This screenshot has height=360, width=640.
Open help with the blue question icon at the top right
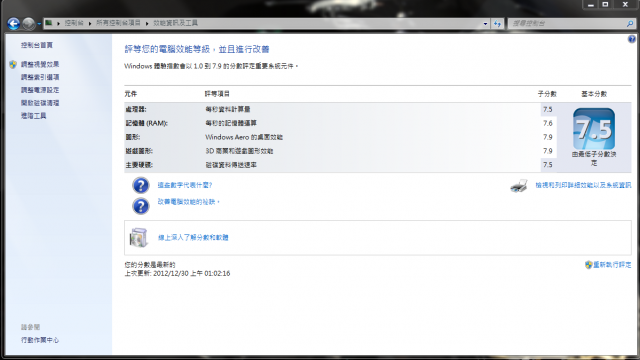pos(632,39)
